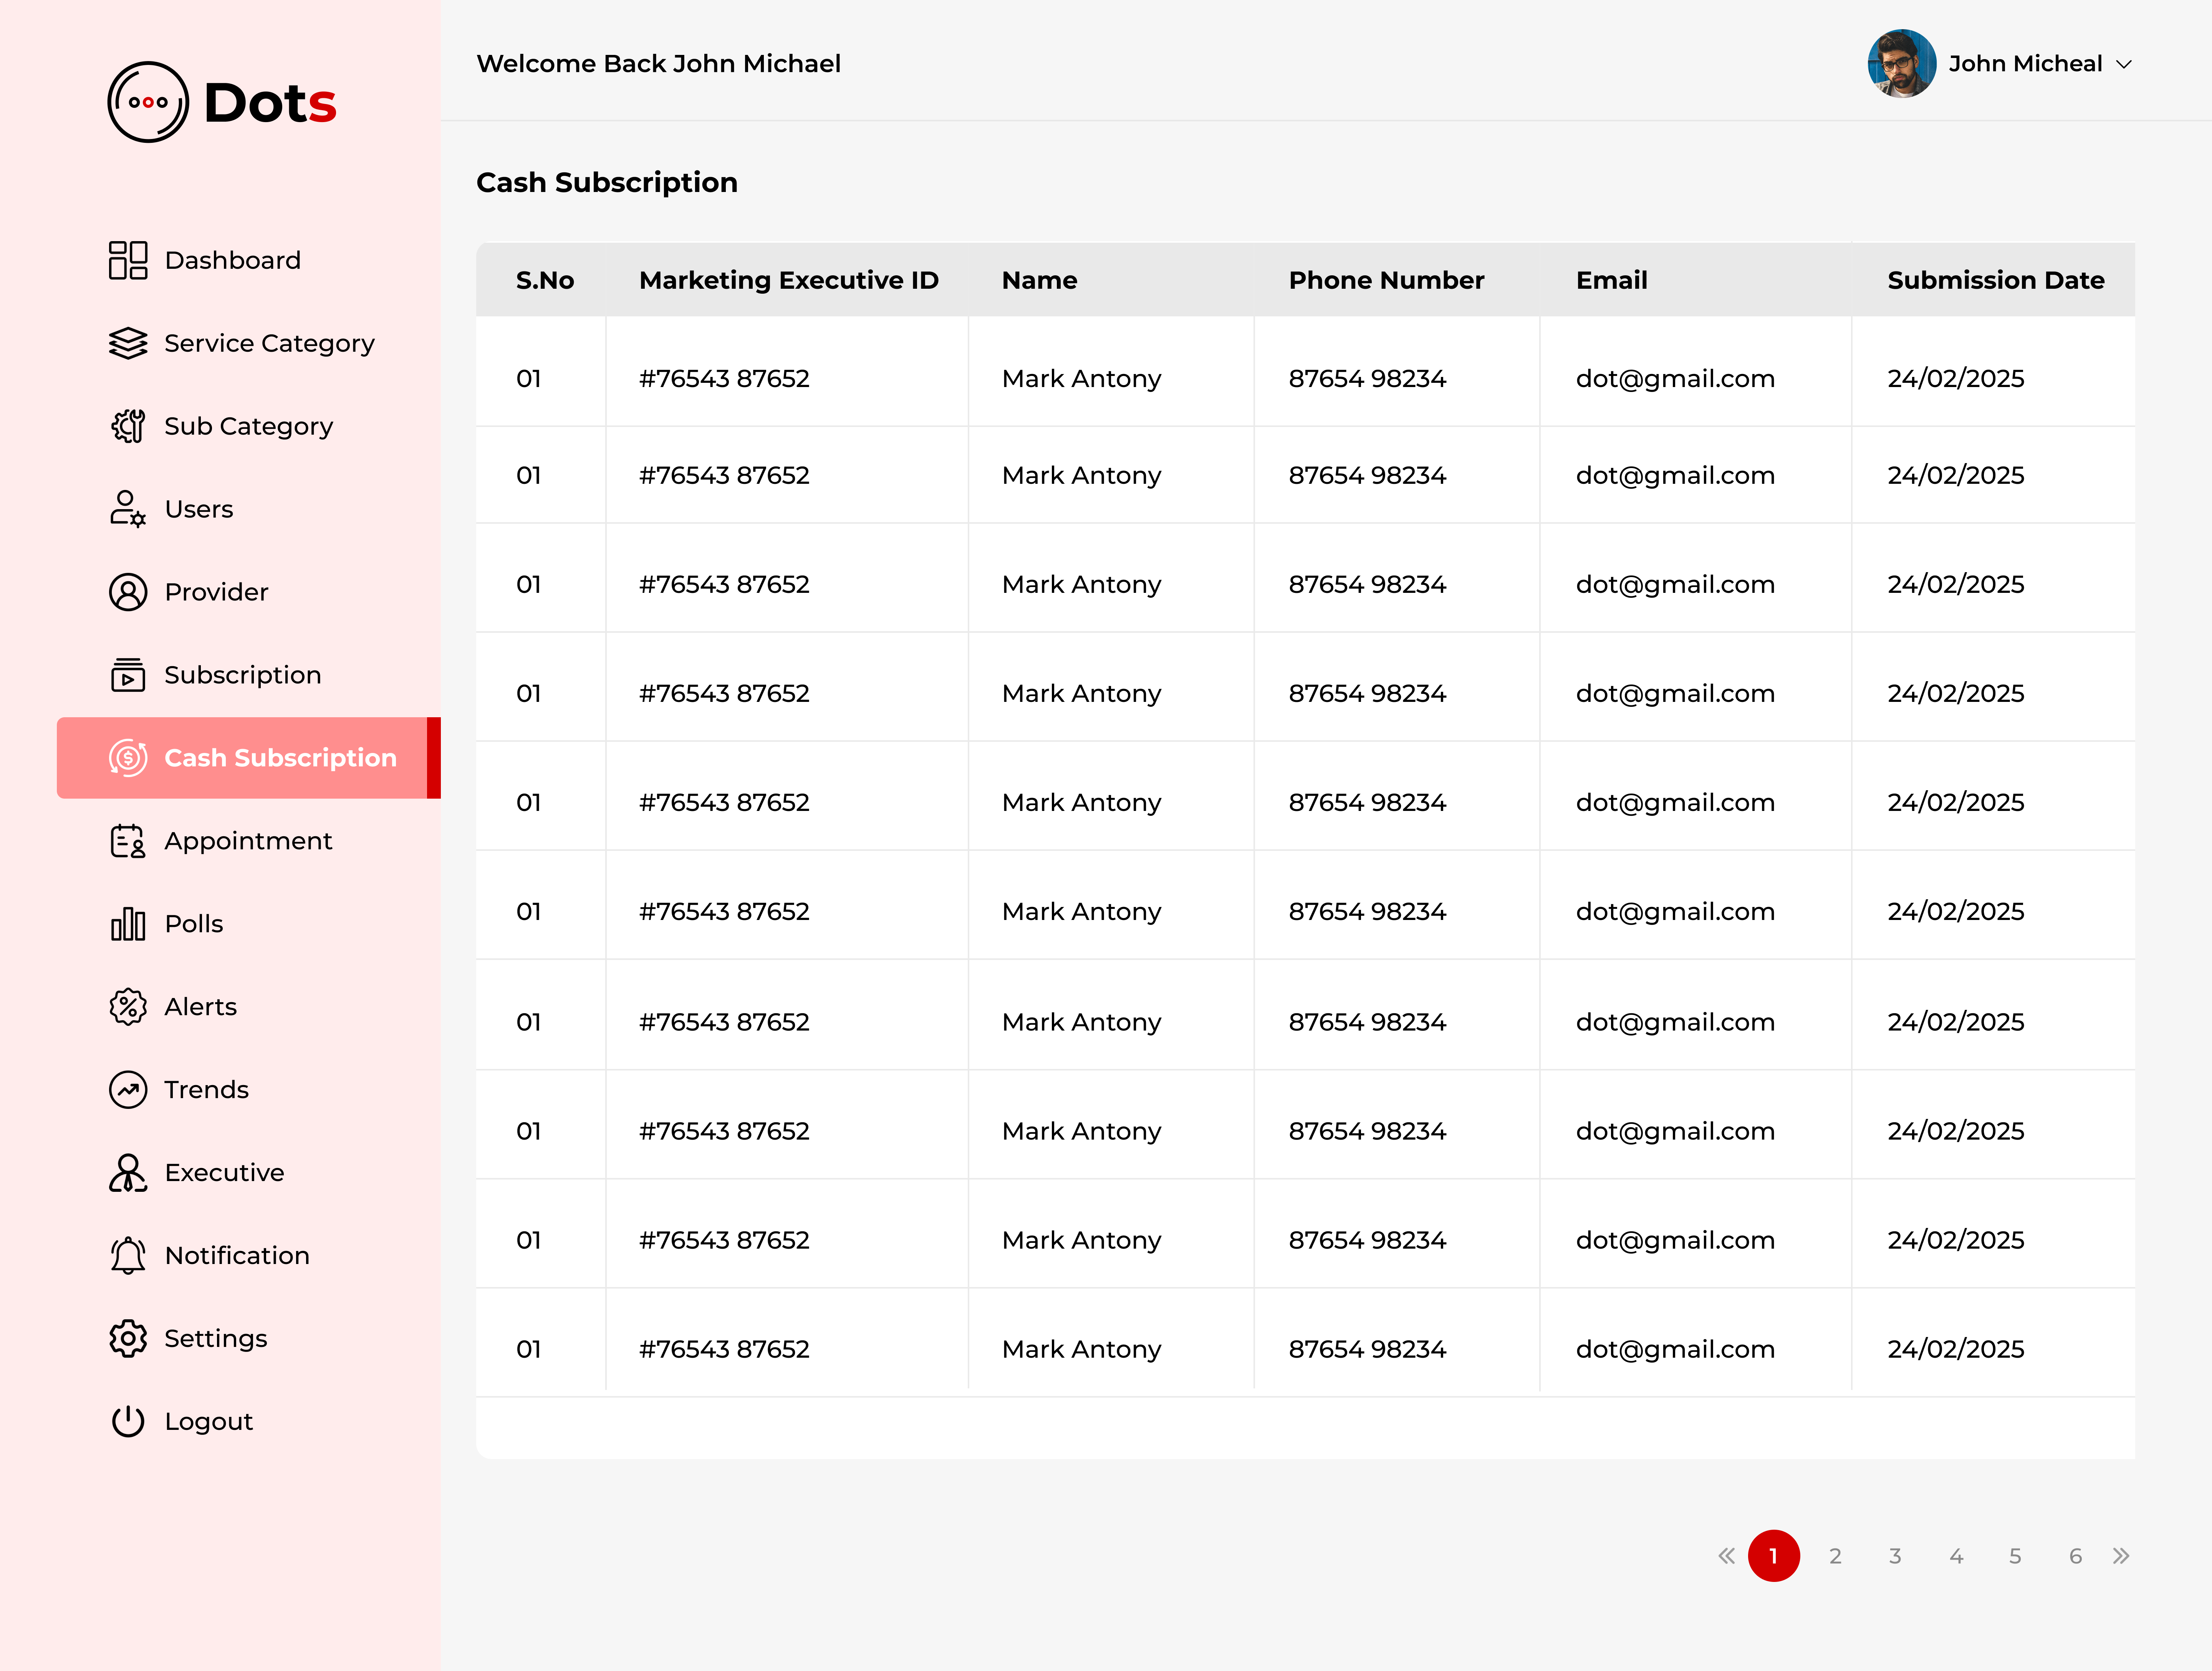Screen dimensions: 2212x1671
Task: Click the Alerts percent badge icon
Action: click(x=128, y=1007)
